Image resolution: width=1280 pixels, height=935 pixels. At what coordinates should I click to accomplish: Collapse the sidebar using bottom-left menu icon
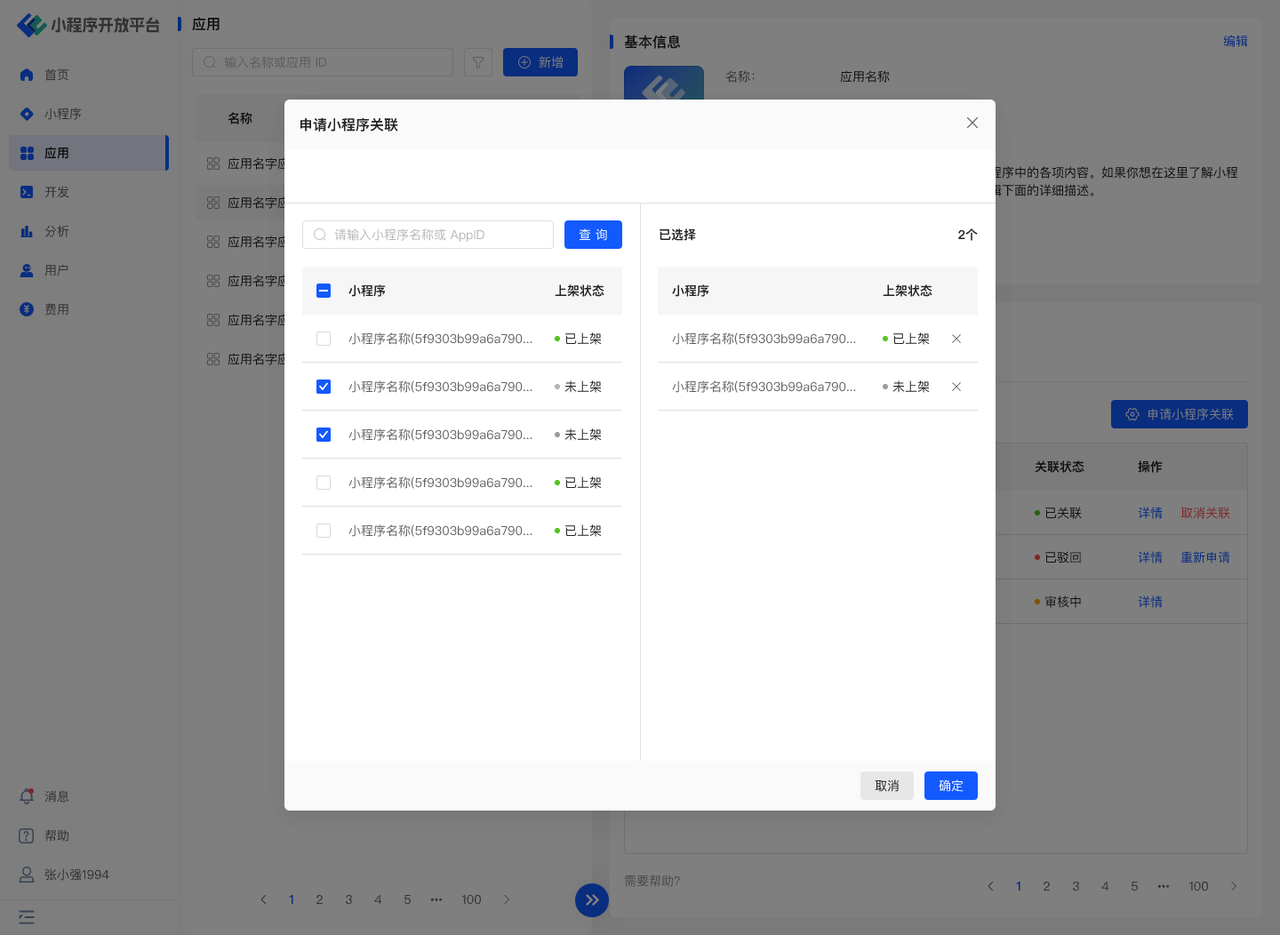click(x=27, y=916)
